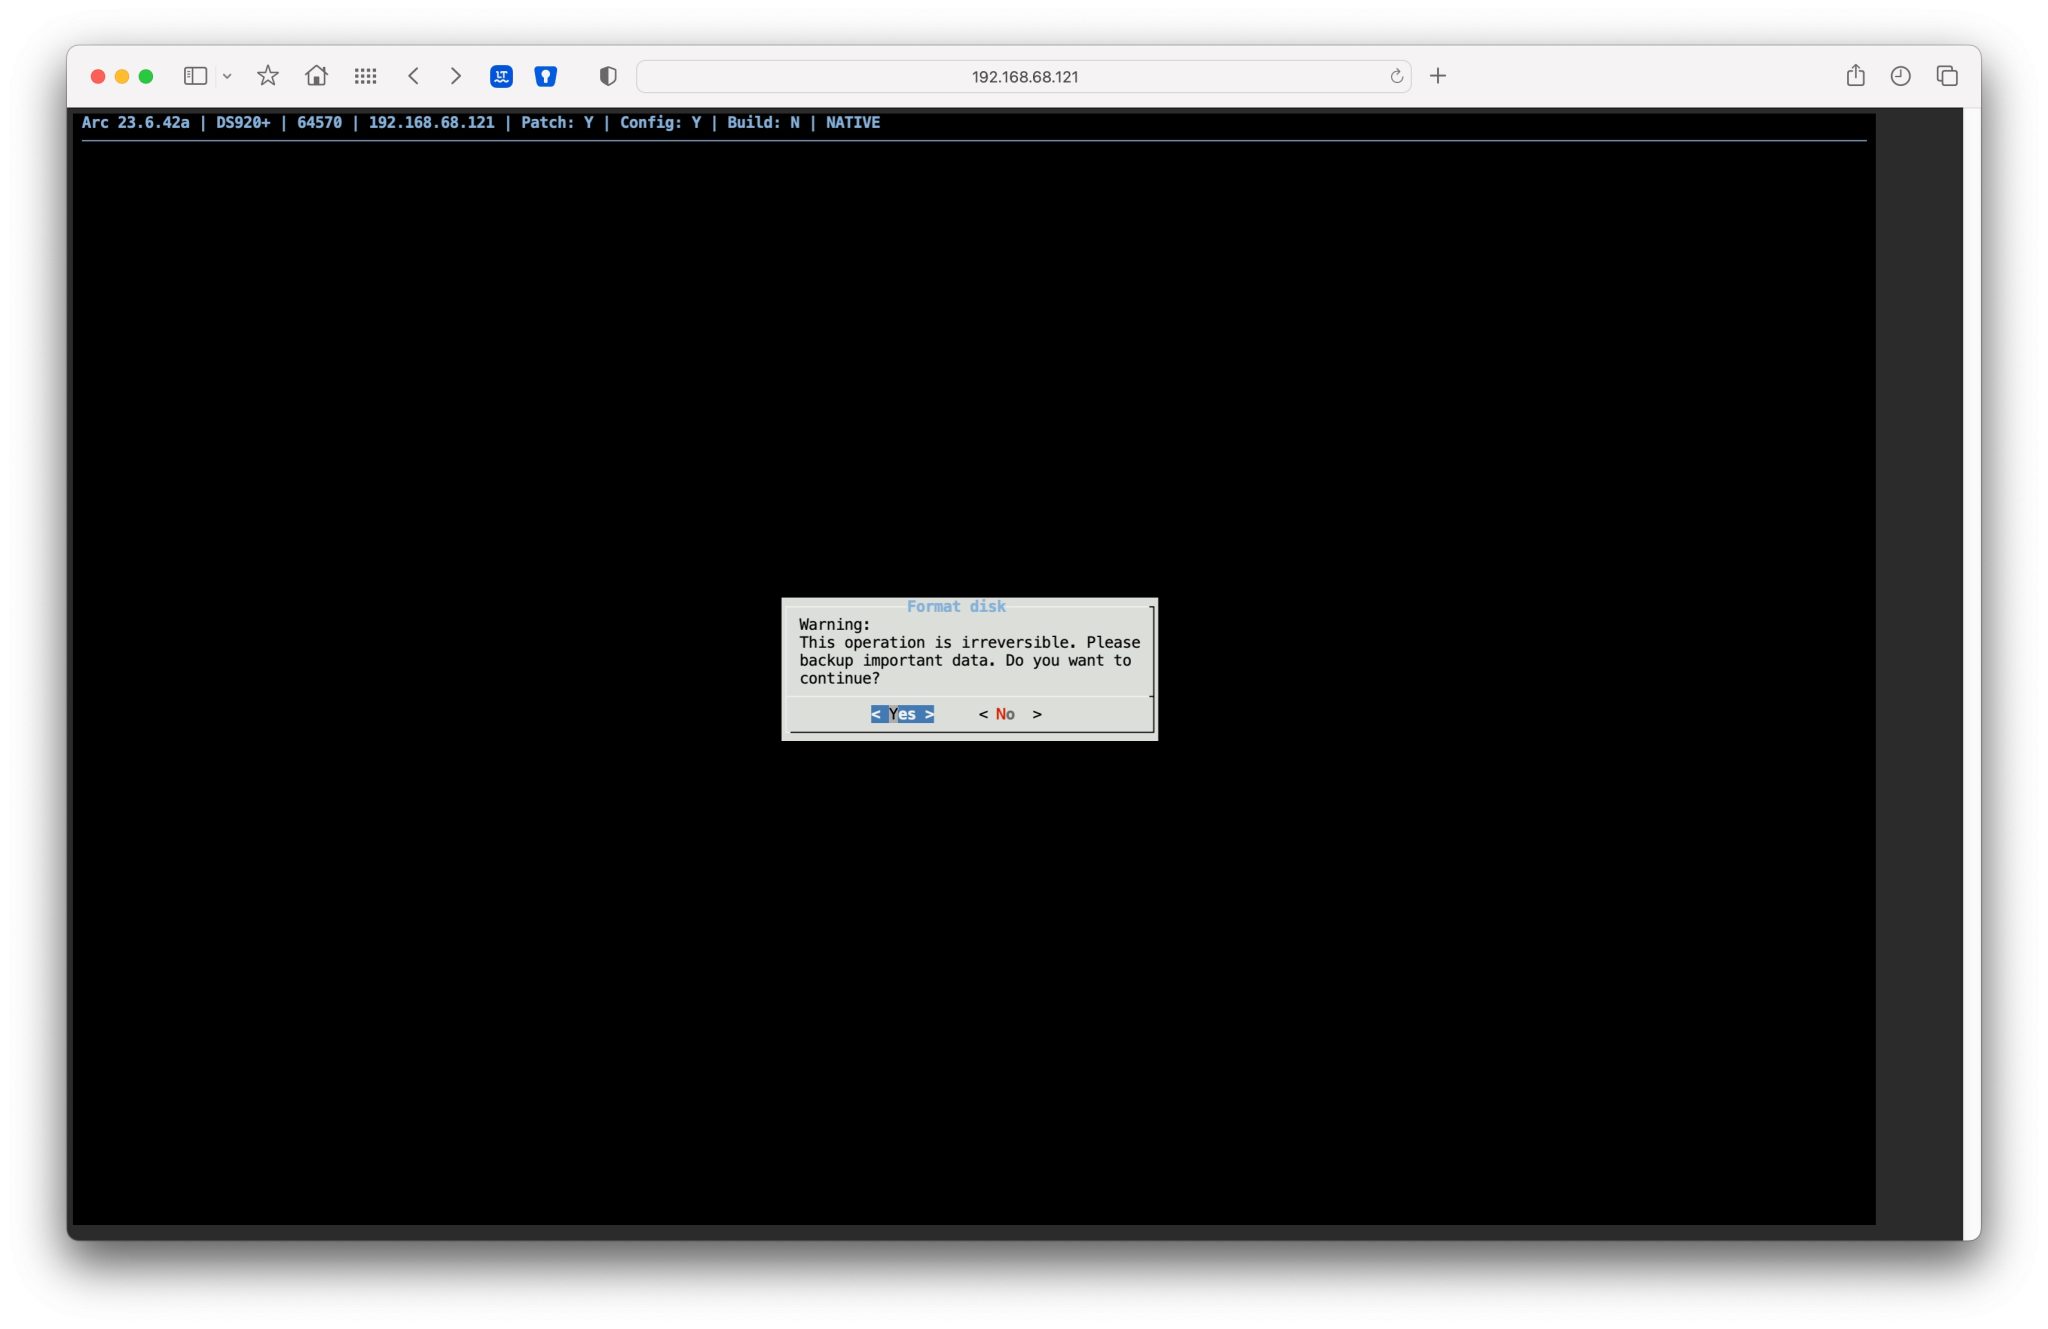Toggle the Safari sidebar icon
The width and height of the screenshot is (2048, 1329).
[195, 76]
